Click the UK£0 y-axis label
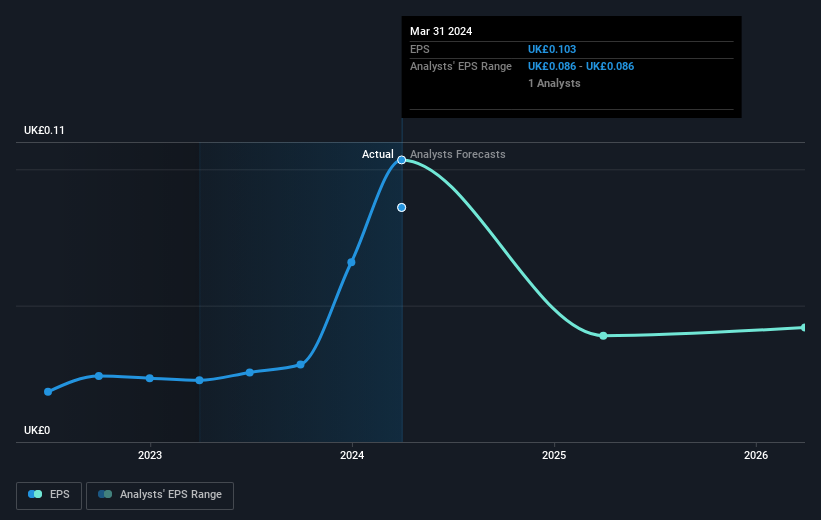The height and width of the screenshot is (520, 821). tap(37, 430)
